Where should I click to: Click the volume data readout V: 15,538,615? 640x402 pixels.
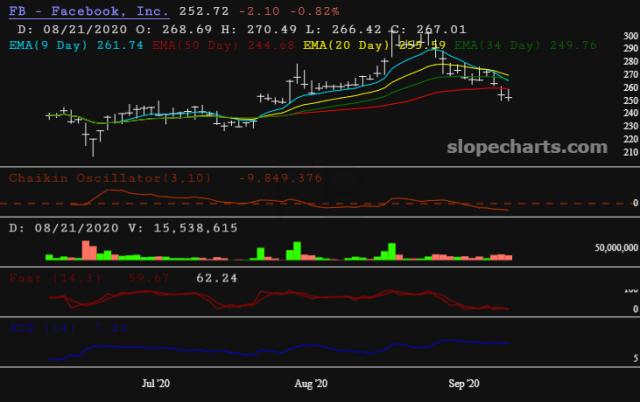[183, 228]
